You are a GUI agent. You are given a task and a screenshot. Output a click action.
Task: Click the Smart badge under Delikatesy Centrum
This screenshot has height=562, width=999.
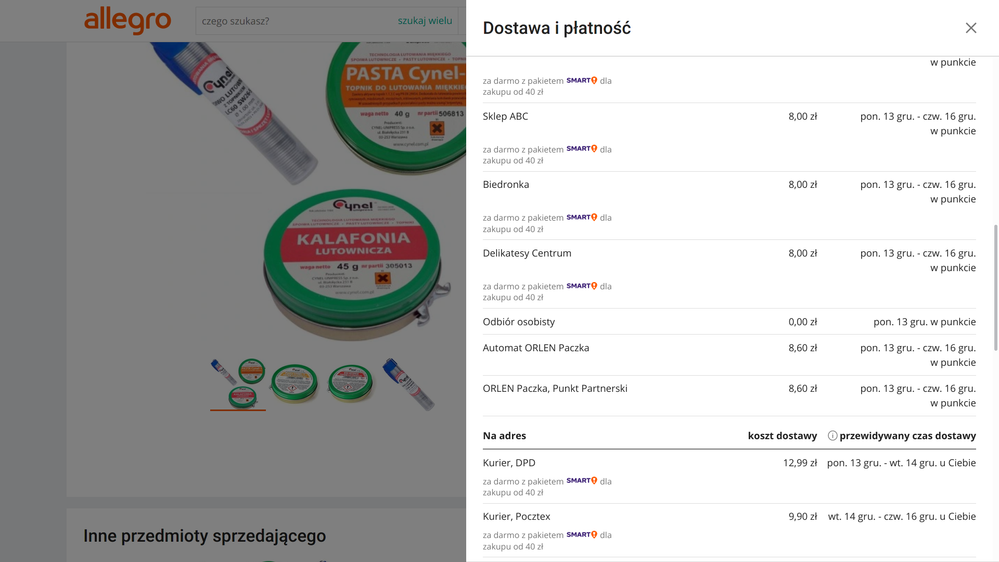(582, 286)
